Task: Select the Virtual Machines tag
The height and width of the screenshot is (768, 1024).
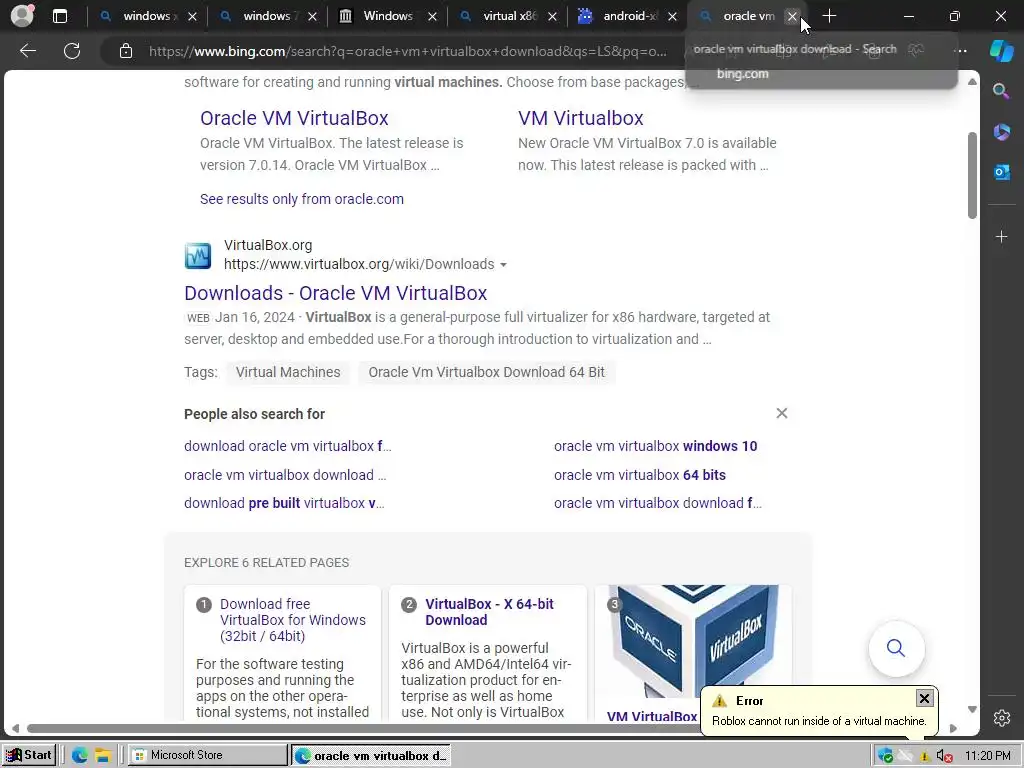Action: coord(288,372)
